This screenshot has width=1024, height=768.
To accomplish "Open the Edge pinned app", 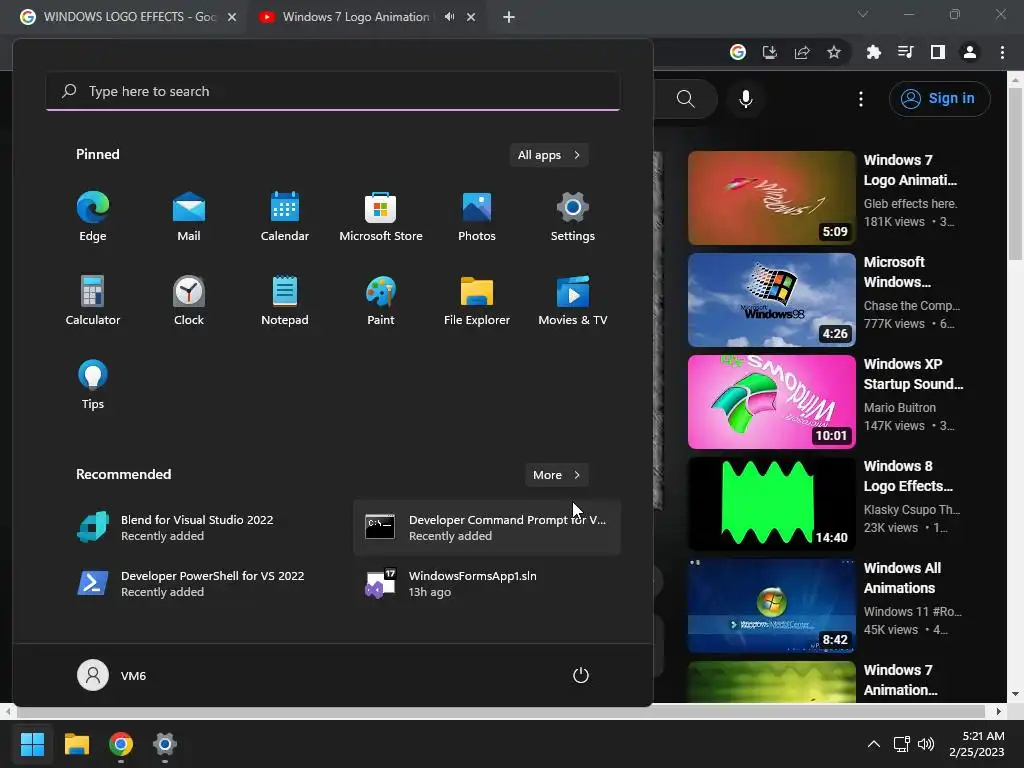I will [93, 217].
